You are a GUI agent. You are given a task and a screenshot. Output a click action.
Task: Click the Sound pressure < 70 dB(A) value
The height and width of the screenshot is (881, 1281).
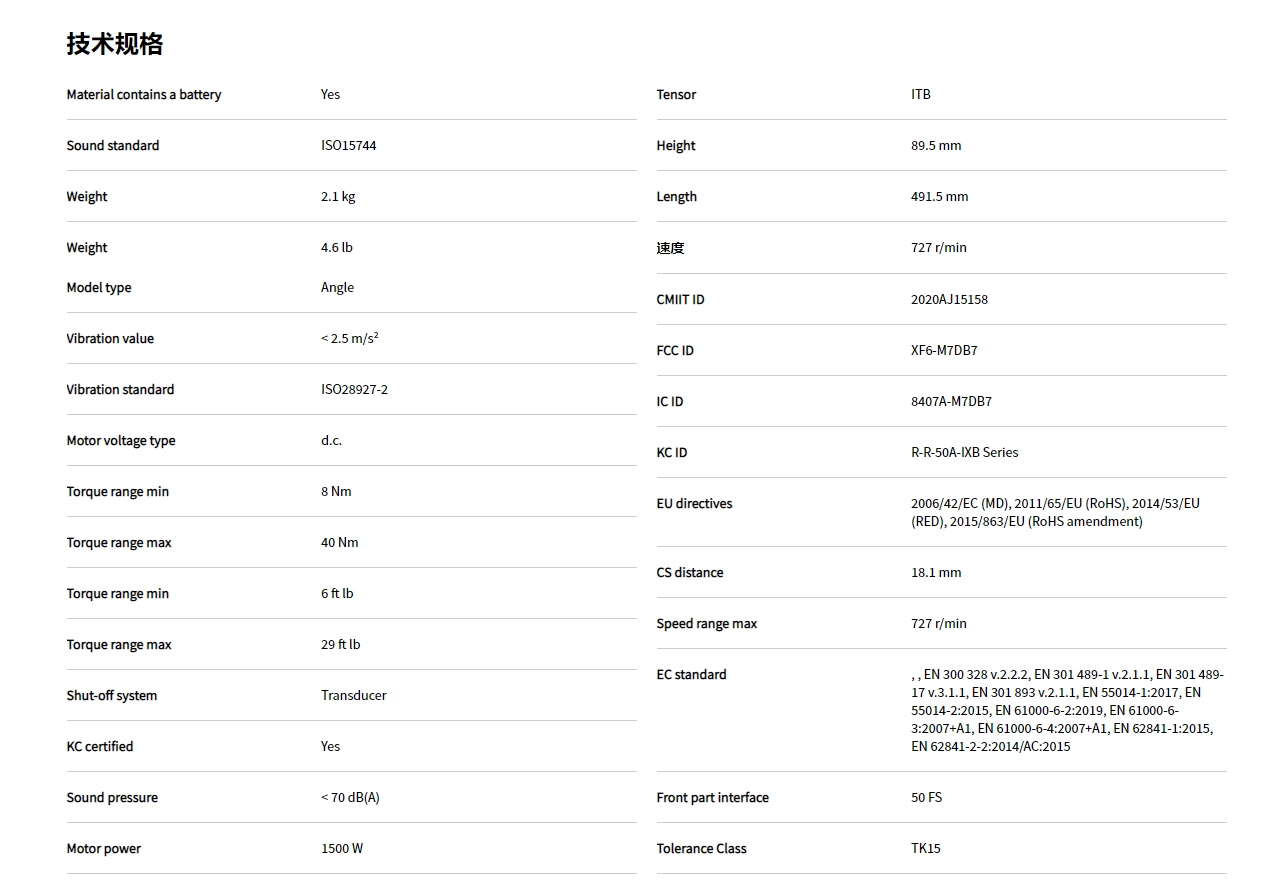pyautogui.click(x=350, y=798)
